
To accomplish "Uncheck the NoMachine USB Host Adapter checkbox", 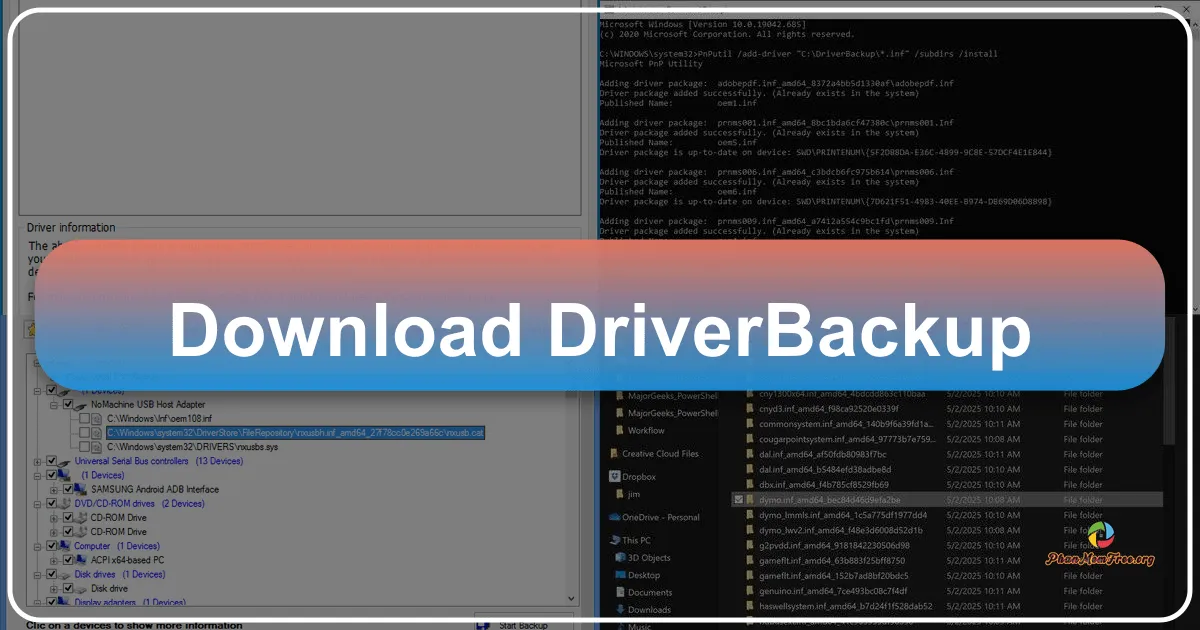I will coord(67,404).
